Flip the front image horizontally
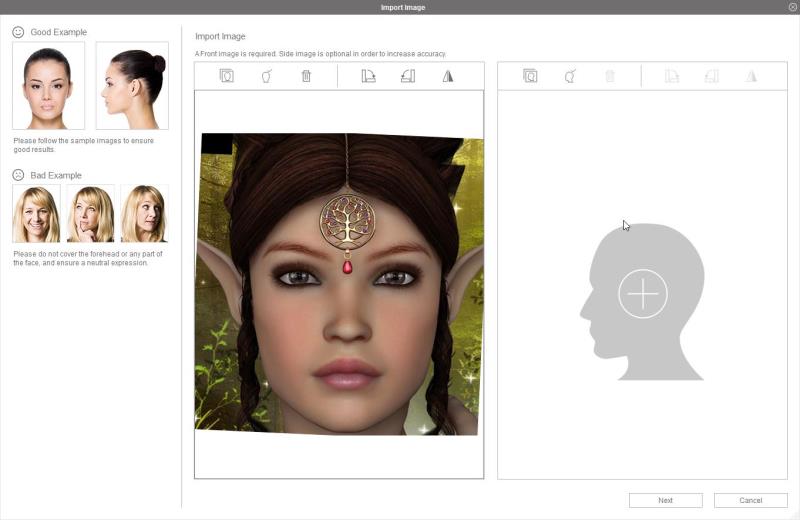Image resolution: width=800 pixels, height=520 pixels. 448,76
